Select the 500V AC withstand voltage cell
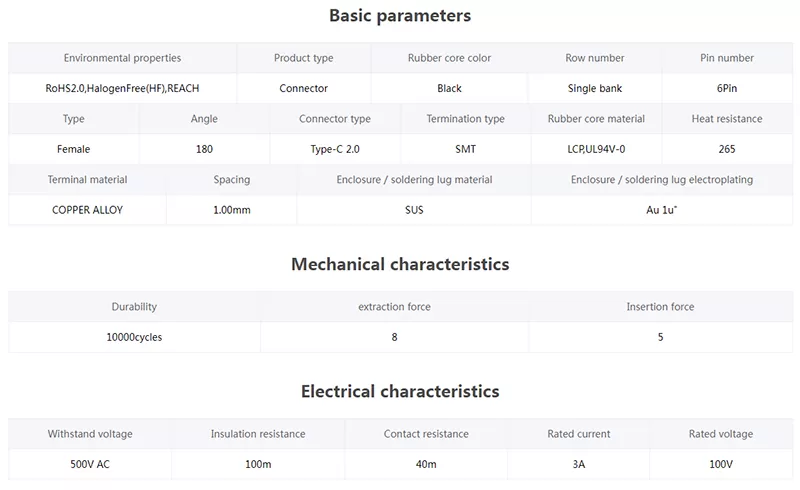This screenshot has height=490, width=800. (90, 464)
